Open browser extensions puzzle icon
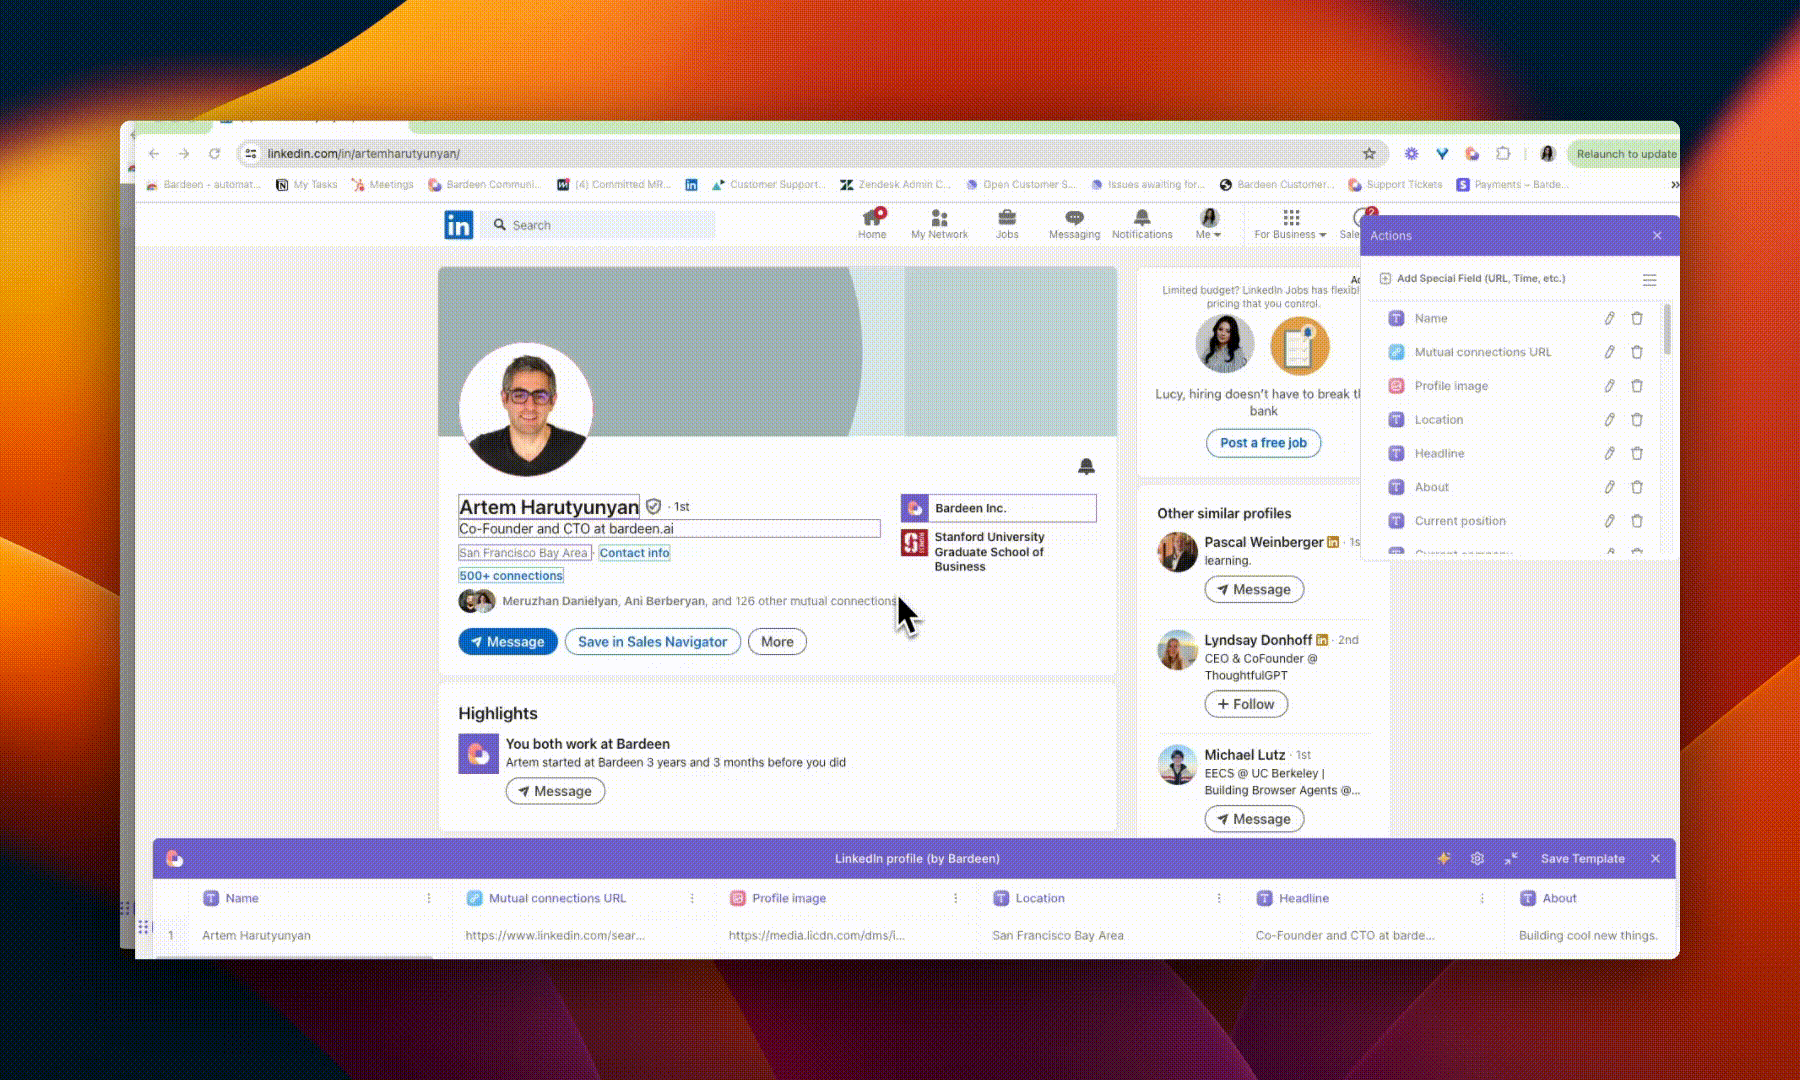The width and height of the screenshot is (1800, 1080). [1503, 153]
